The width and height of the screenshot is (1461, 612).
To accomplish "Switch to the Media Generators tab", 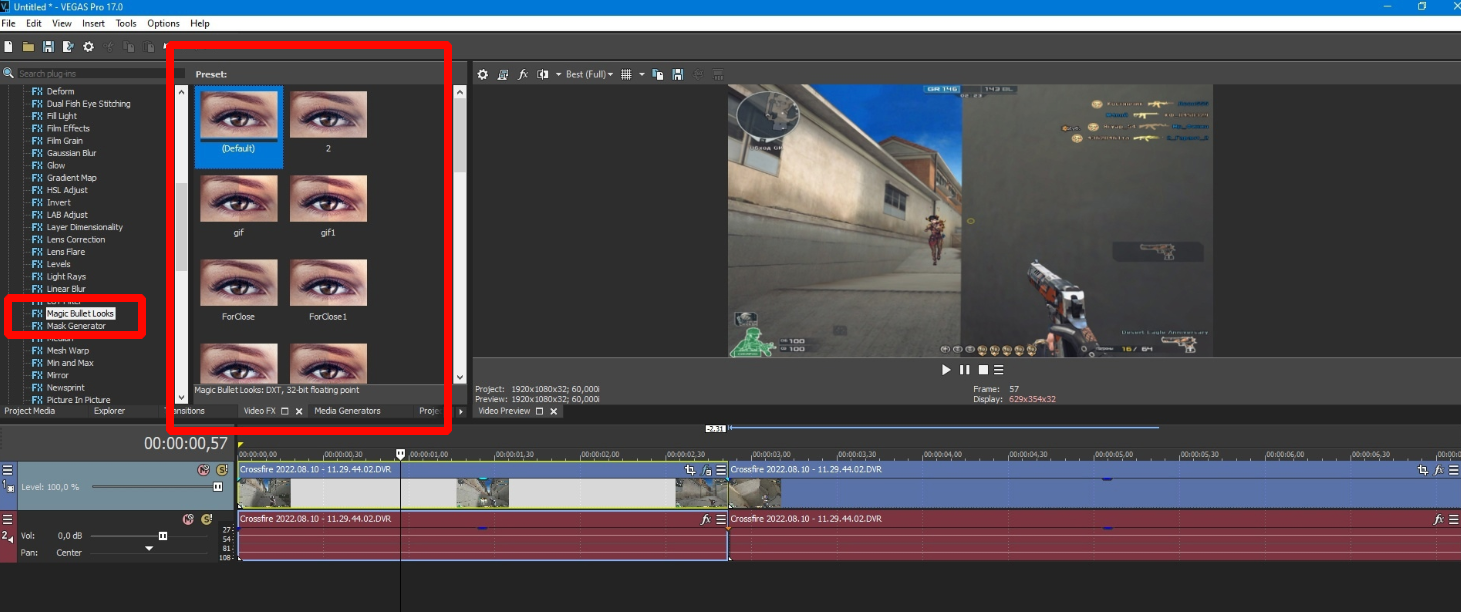I will tap(347, 411).
